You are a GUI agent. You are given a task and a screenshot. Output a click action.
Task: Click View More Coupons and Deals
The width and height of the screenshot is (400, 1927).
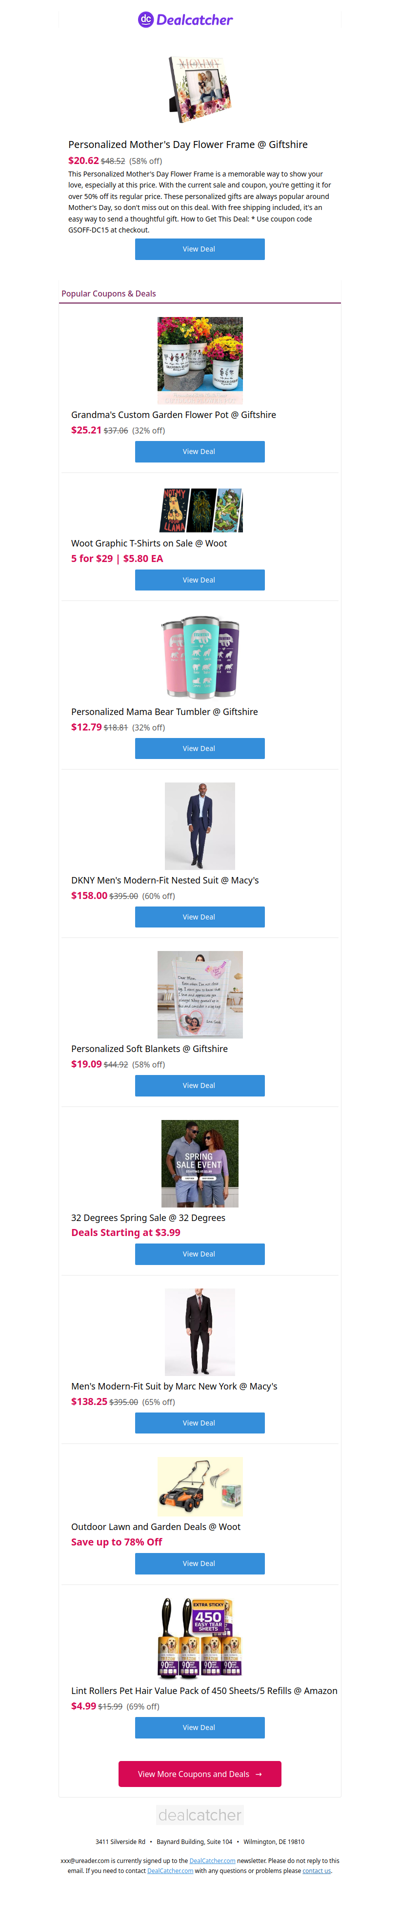pyautogui.click(x=200, y=1774)
